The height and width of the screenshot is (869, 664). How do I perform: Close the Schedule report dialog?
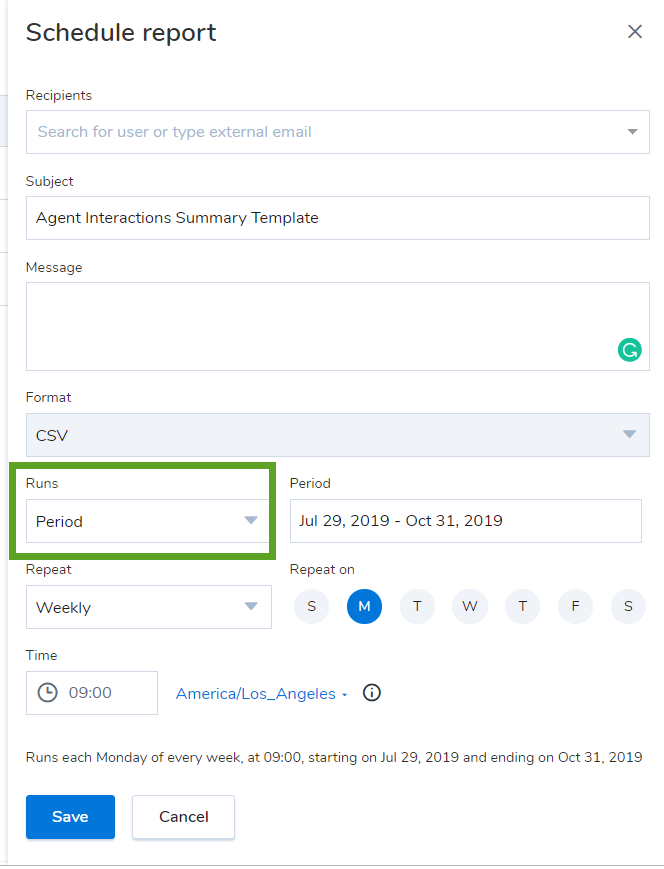tap(635, 32)
